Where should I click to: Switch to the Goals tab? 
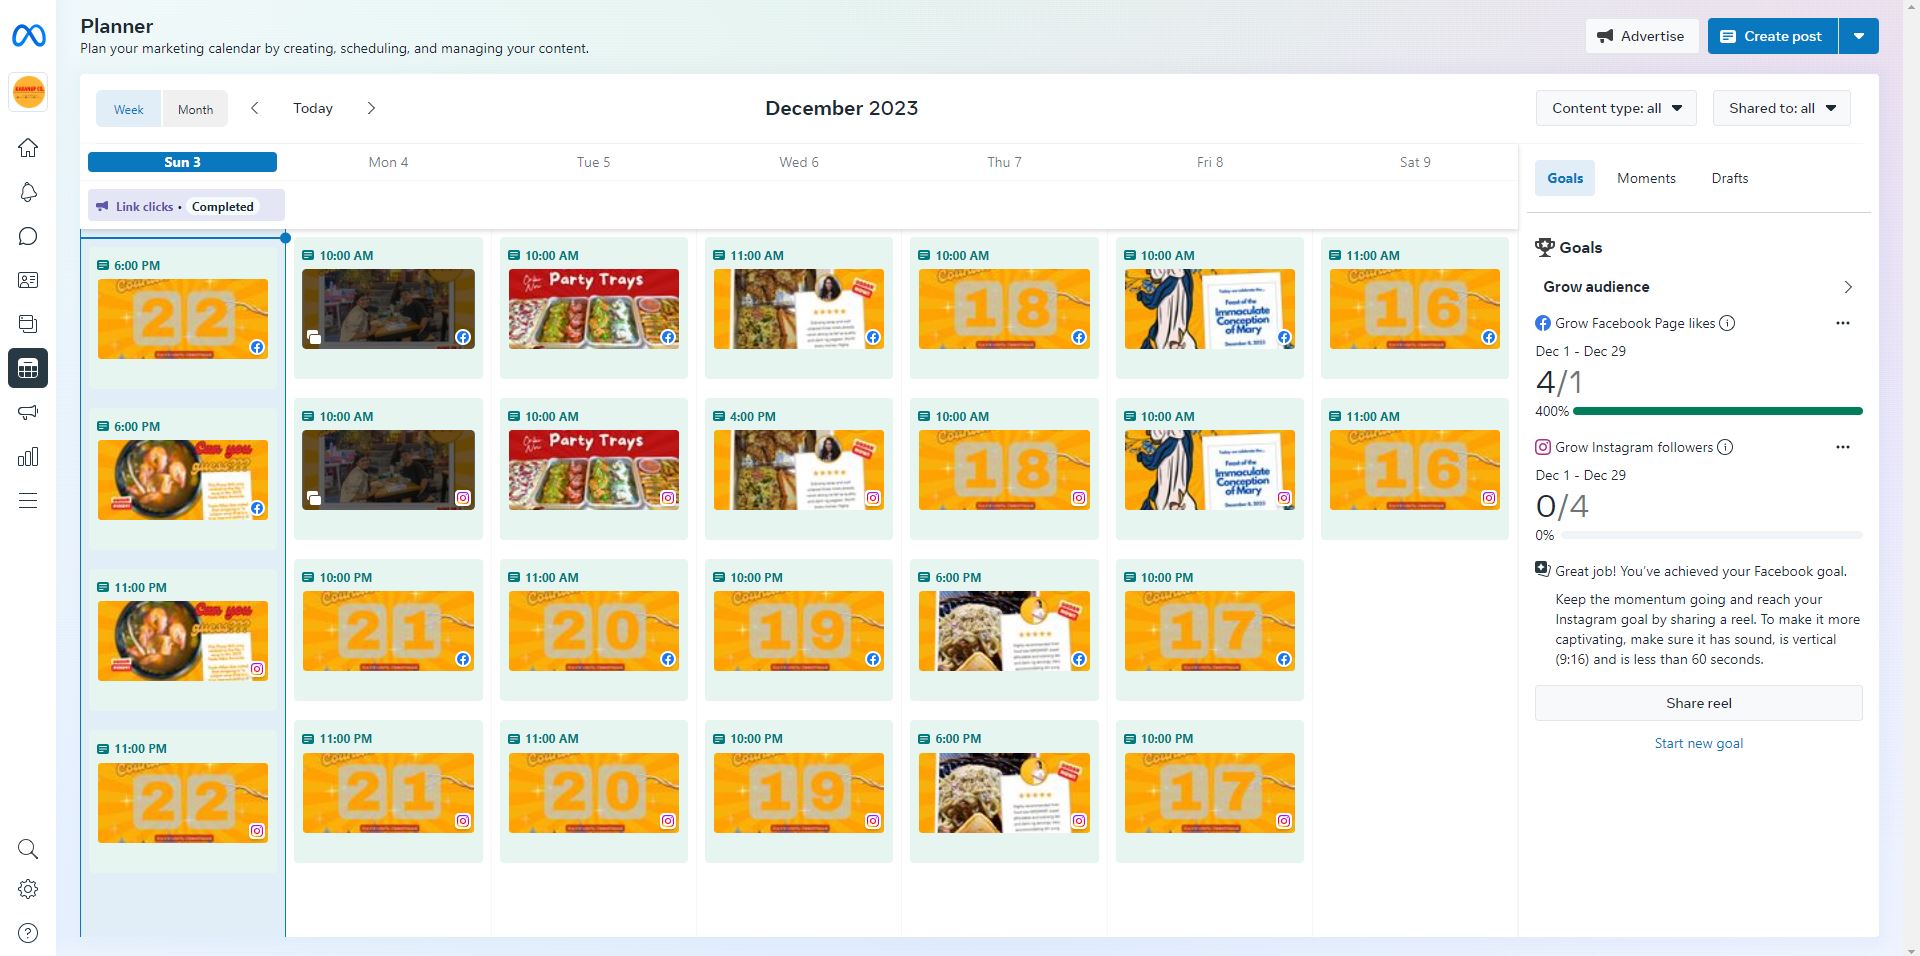point(1565,178)
